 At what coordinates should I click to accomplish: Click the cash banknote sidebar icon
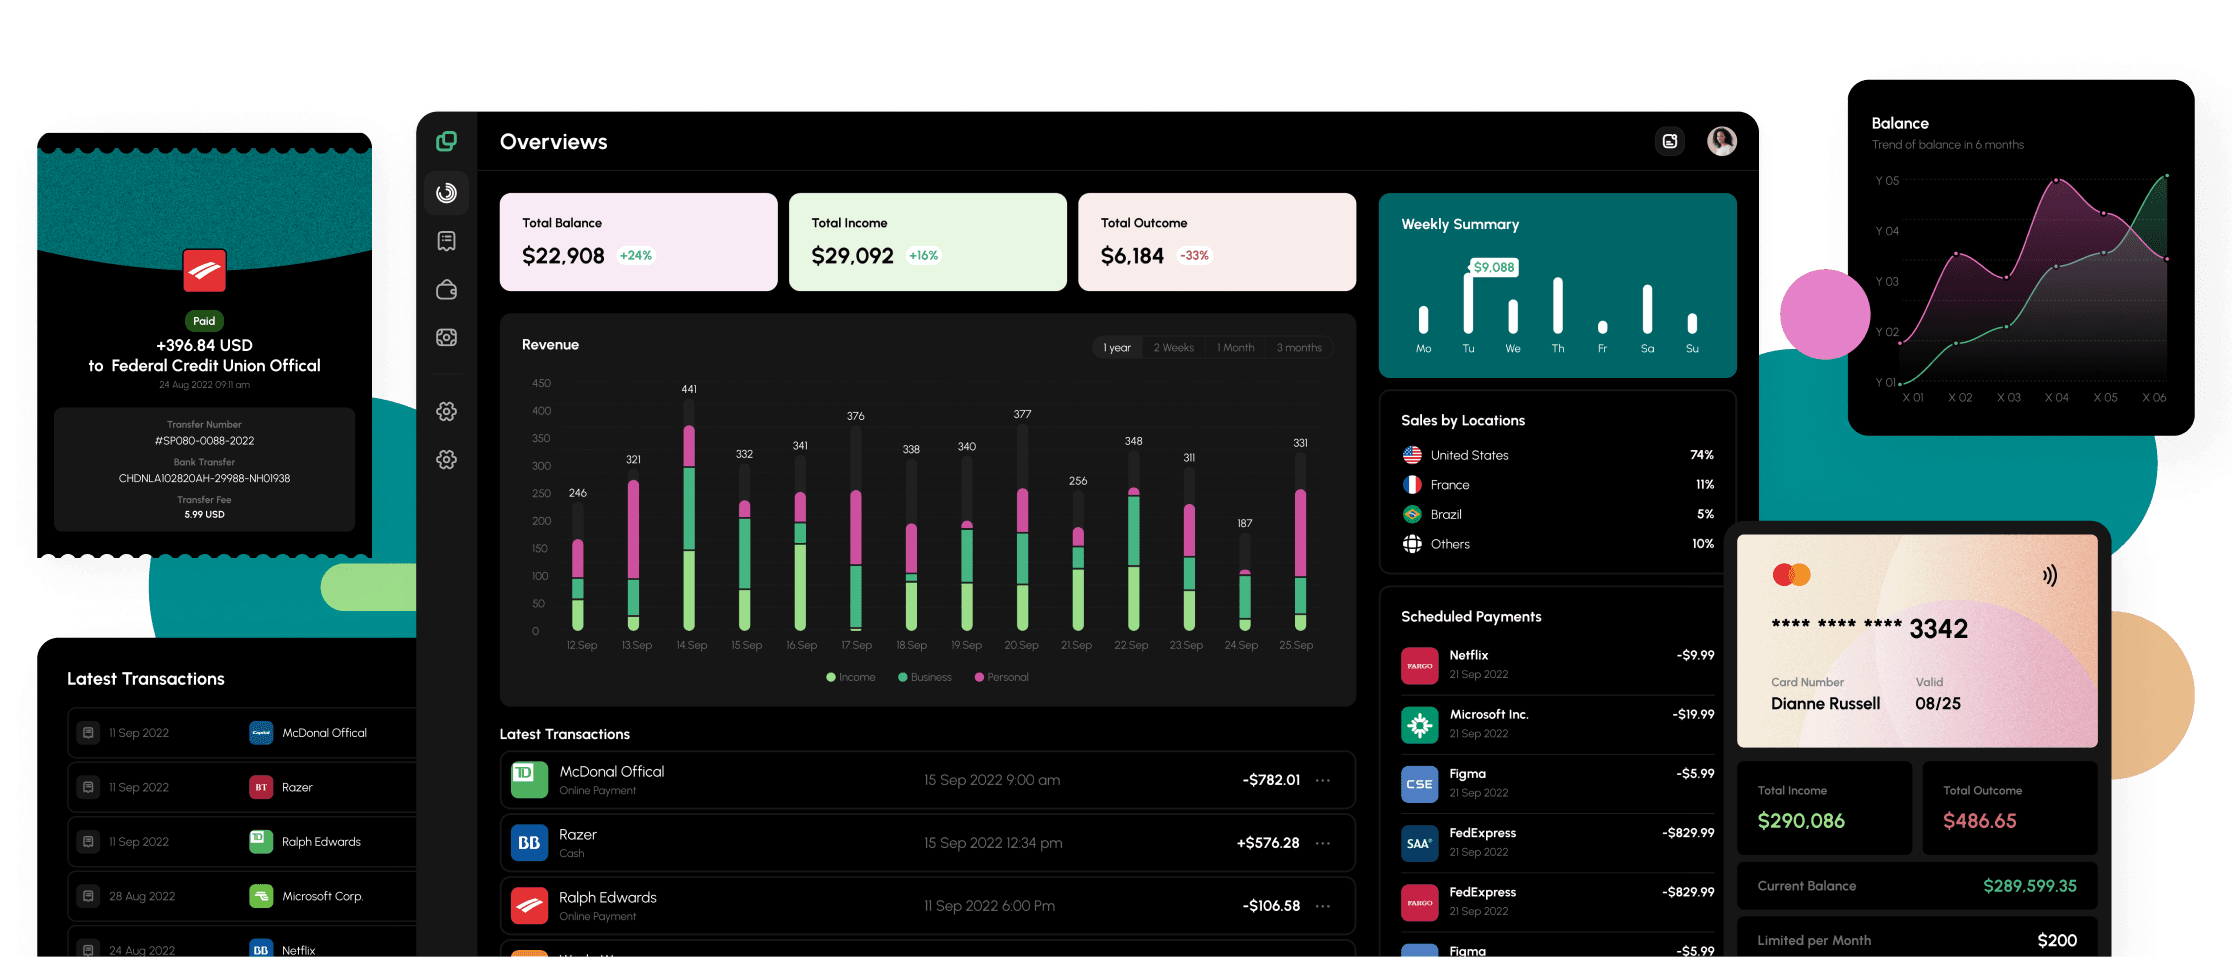coord(446,338)
